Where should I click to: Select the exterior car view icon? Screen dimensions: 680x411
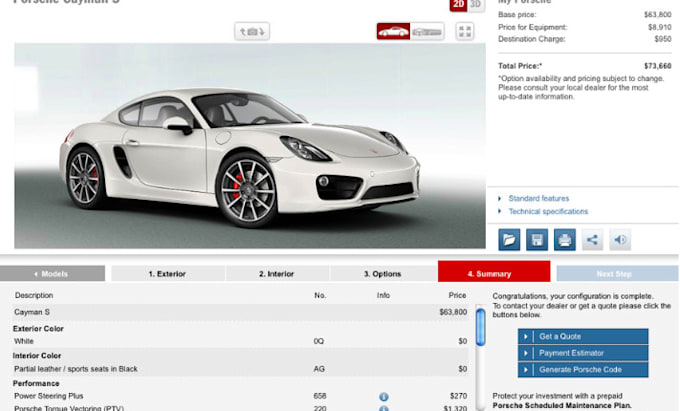[393, 32]
